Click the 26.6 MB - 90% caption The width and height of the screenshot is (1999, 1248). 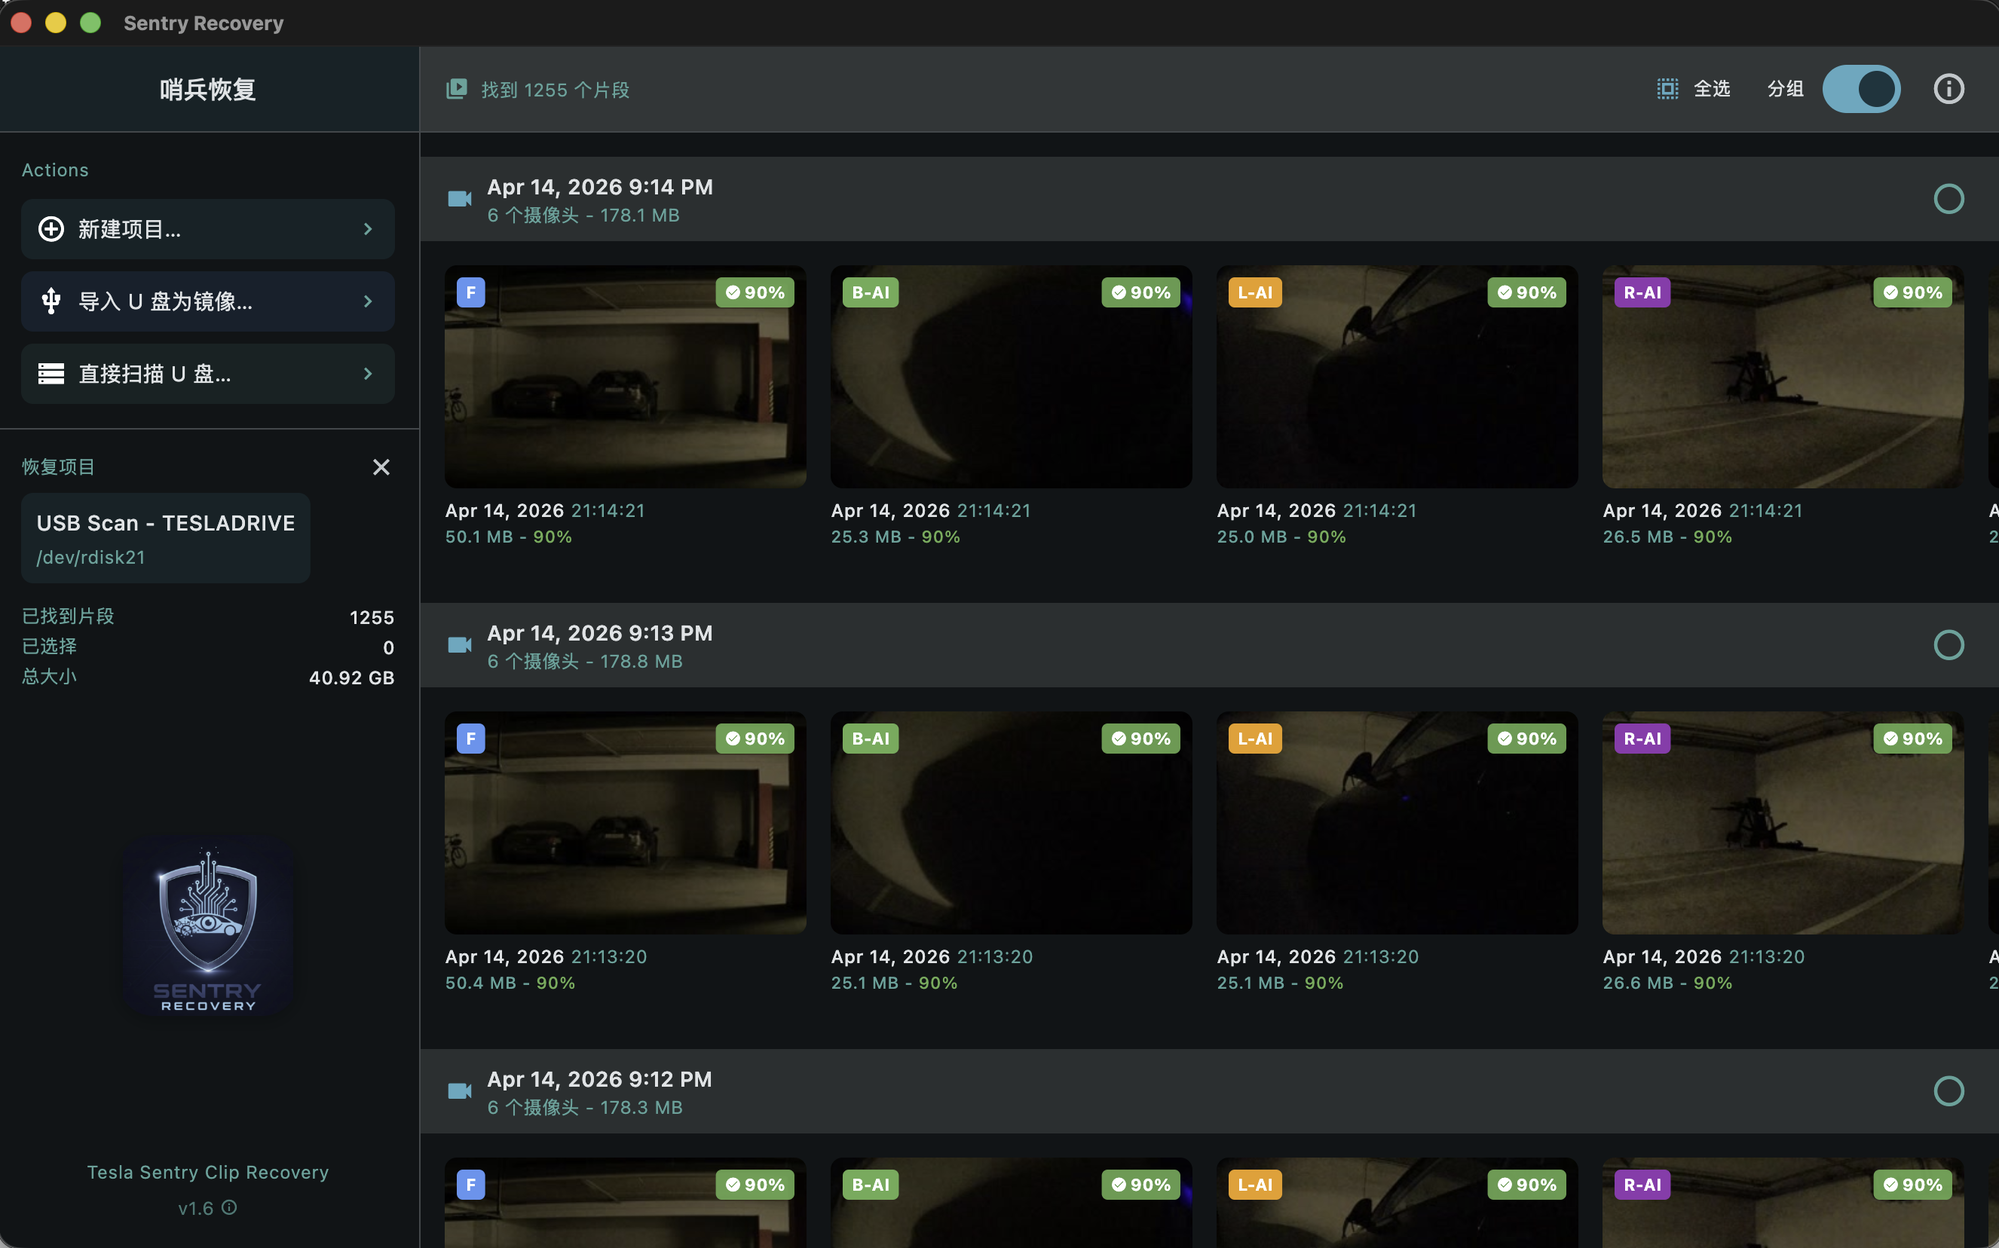[1668, 983]
